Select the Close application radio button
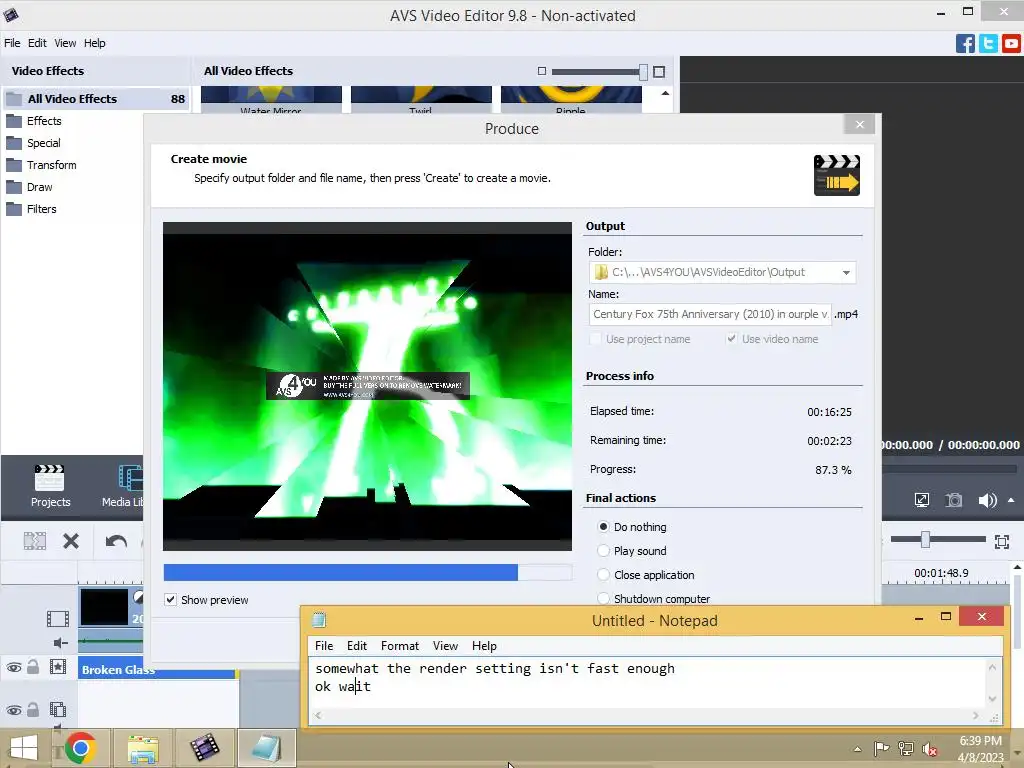 [603, 575]
